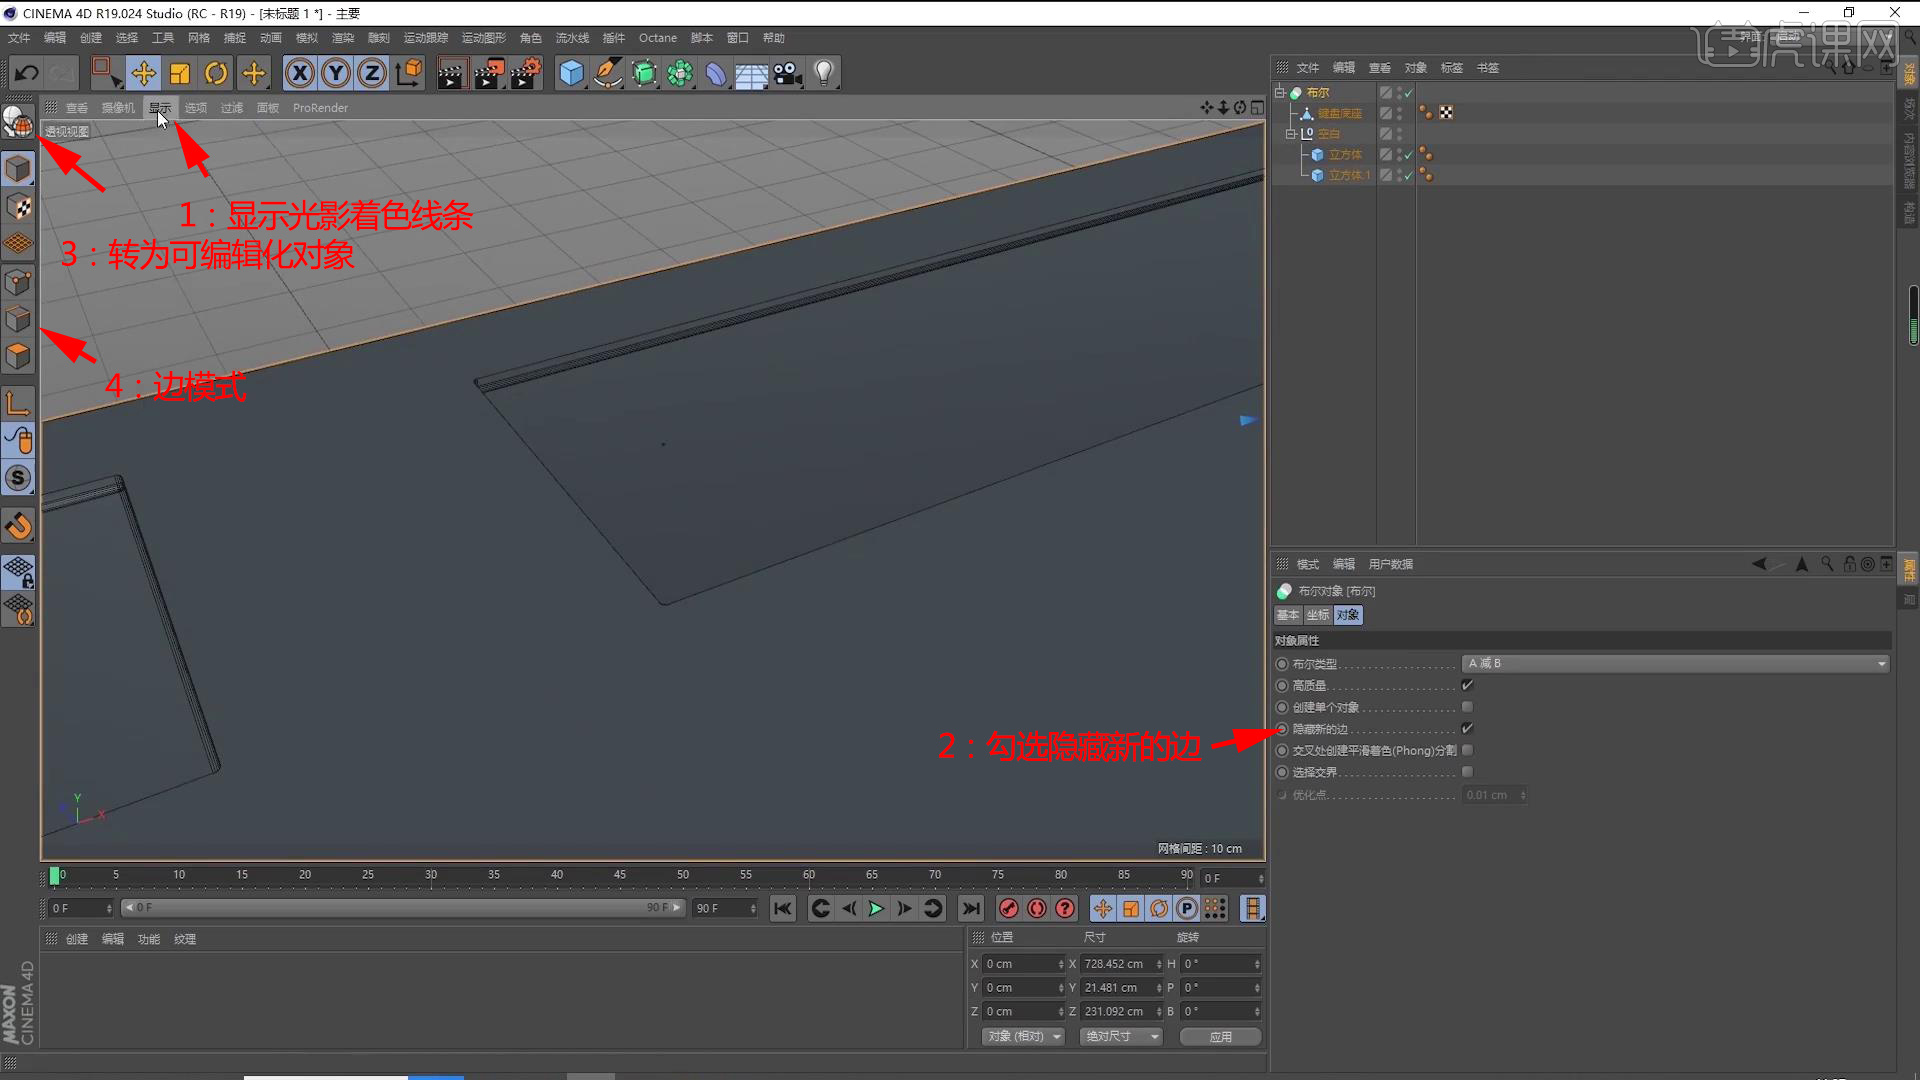Image resolution: width=1920 pixels, height=1080 pixels.
Task: Open the 显示 viewport menu
Action: 160,108
